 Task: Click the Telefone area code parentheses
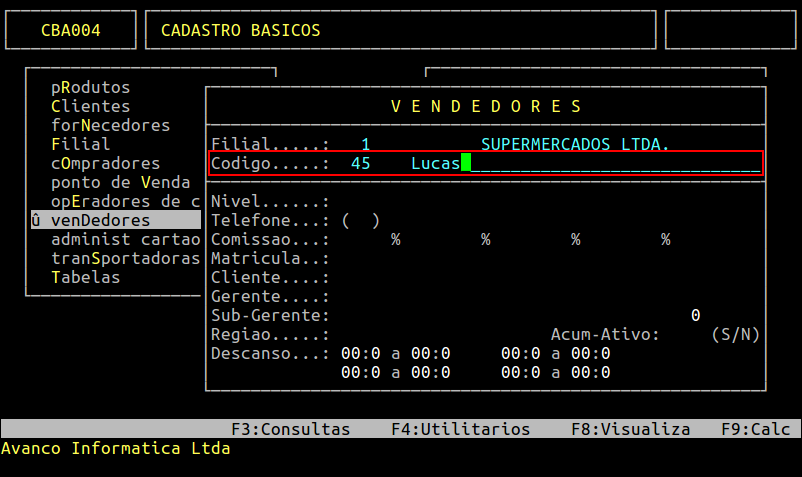tap(361, 220)
